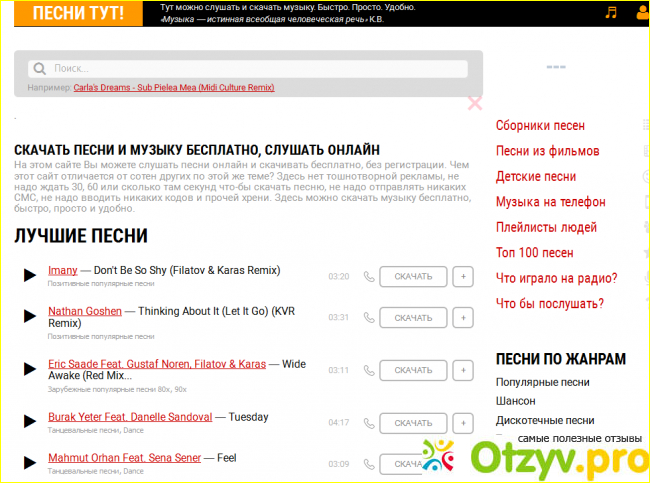The height and width of the screenshot is (483, 650).
Task: Open the Сборники песен menu item
Action: point(540,126)
